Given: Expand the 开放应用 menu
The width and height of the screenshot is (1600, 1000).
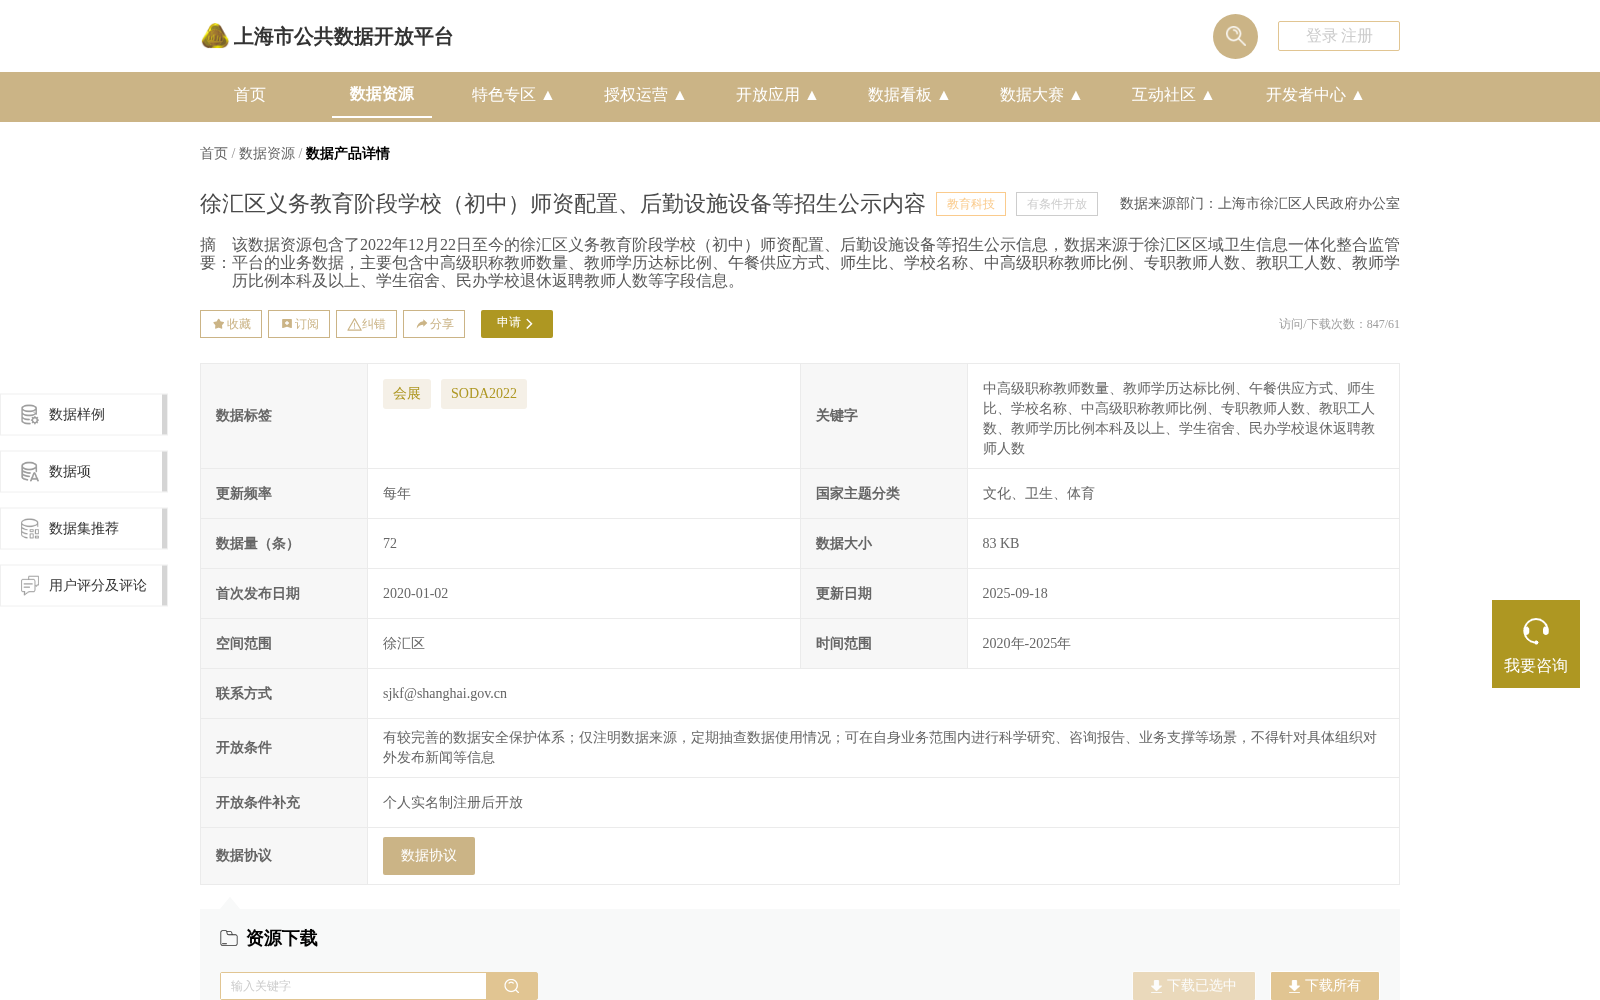Looking at the screenshot, I should pyautogui.click(x=777, y=95).
